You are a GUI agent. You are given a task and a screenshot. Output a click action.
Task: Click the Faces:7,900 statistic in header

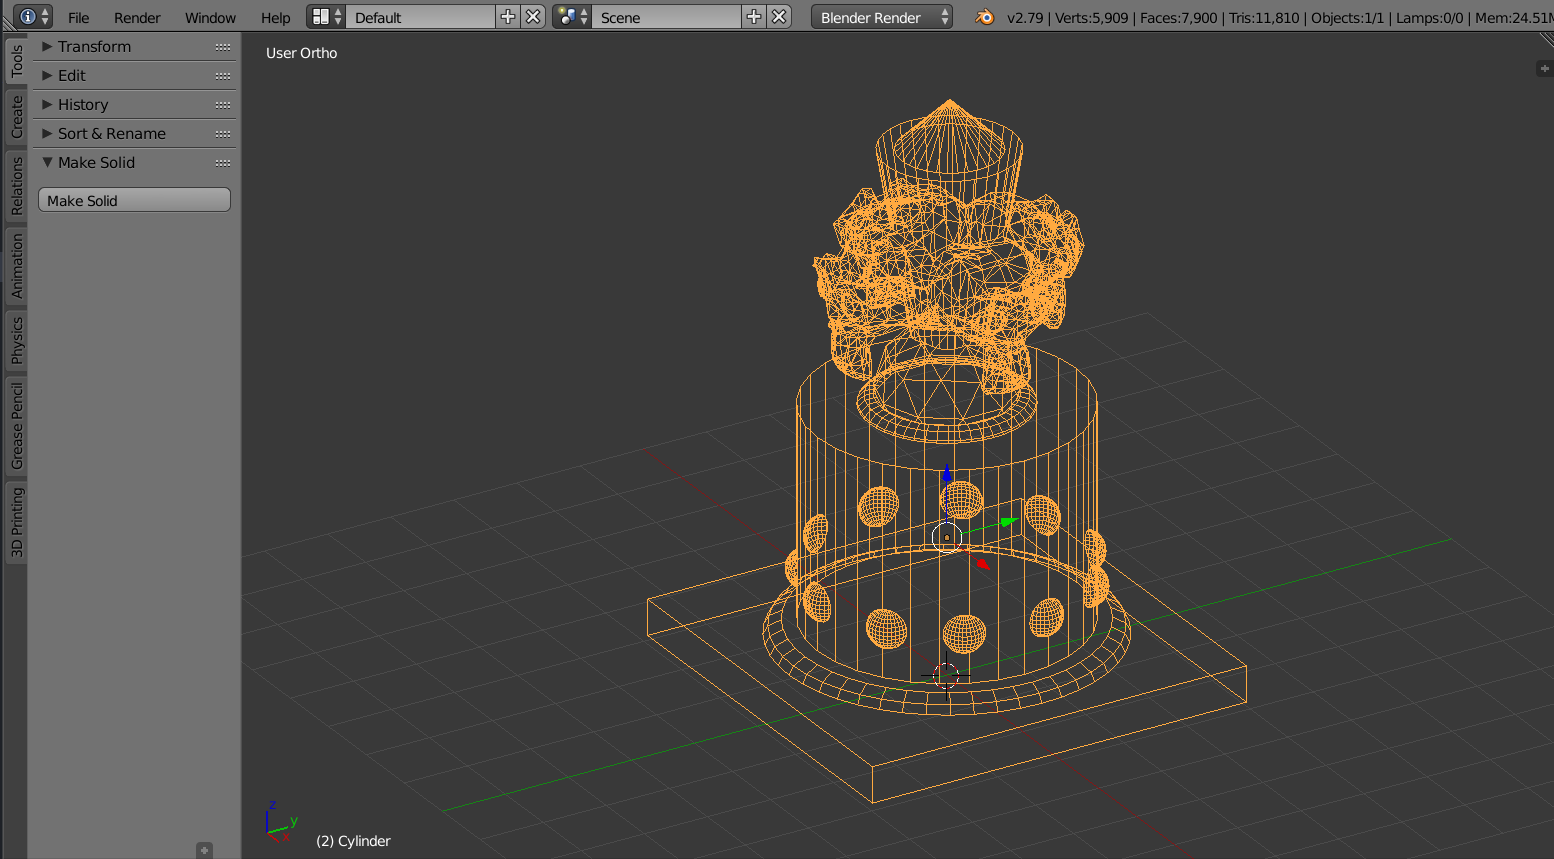click(x=1179, y=18)
